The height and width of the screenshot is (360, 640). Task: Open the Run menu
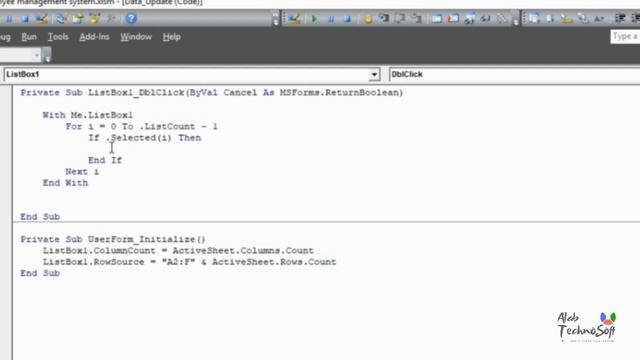tap(29, 37)
